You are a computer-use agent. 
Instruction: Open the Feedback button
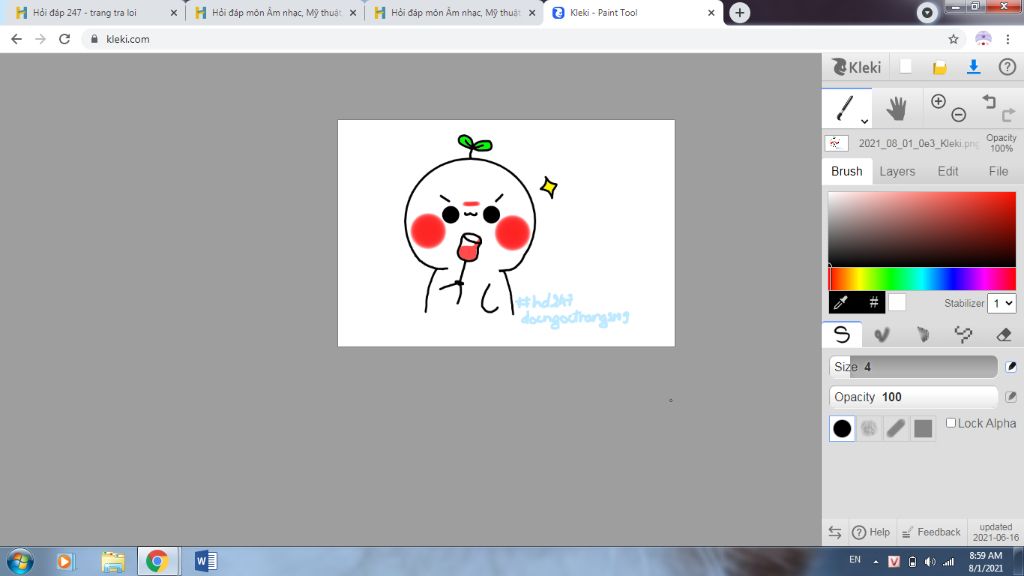[931, 532]
